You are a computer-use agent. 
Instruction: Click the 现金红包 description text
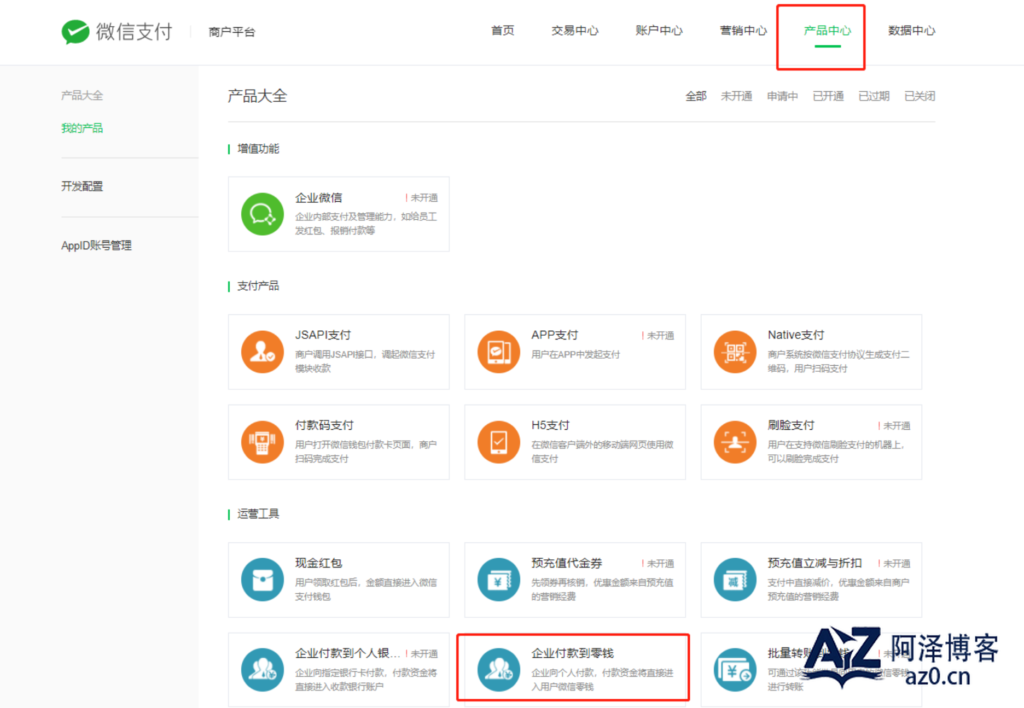click(366, 589)
